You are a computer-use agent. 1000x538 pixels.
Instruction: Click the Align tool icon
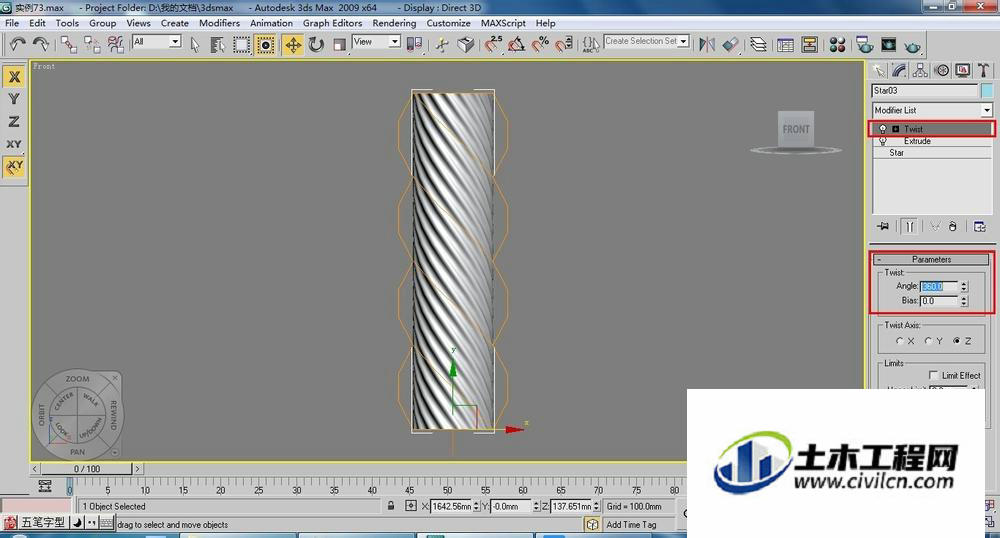click(x=730, y=44)
